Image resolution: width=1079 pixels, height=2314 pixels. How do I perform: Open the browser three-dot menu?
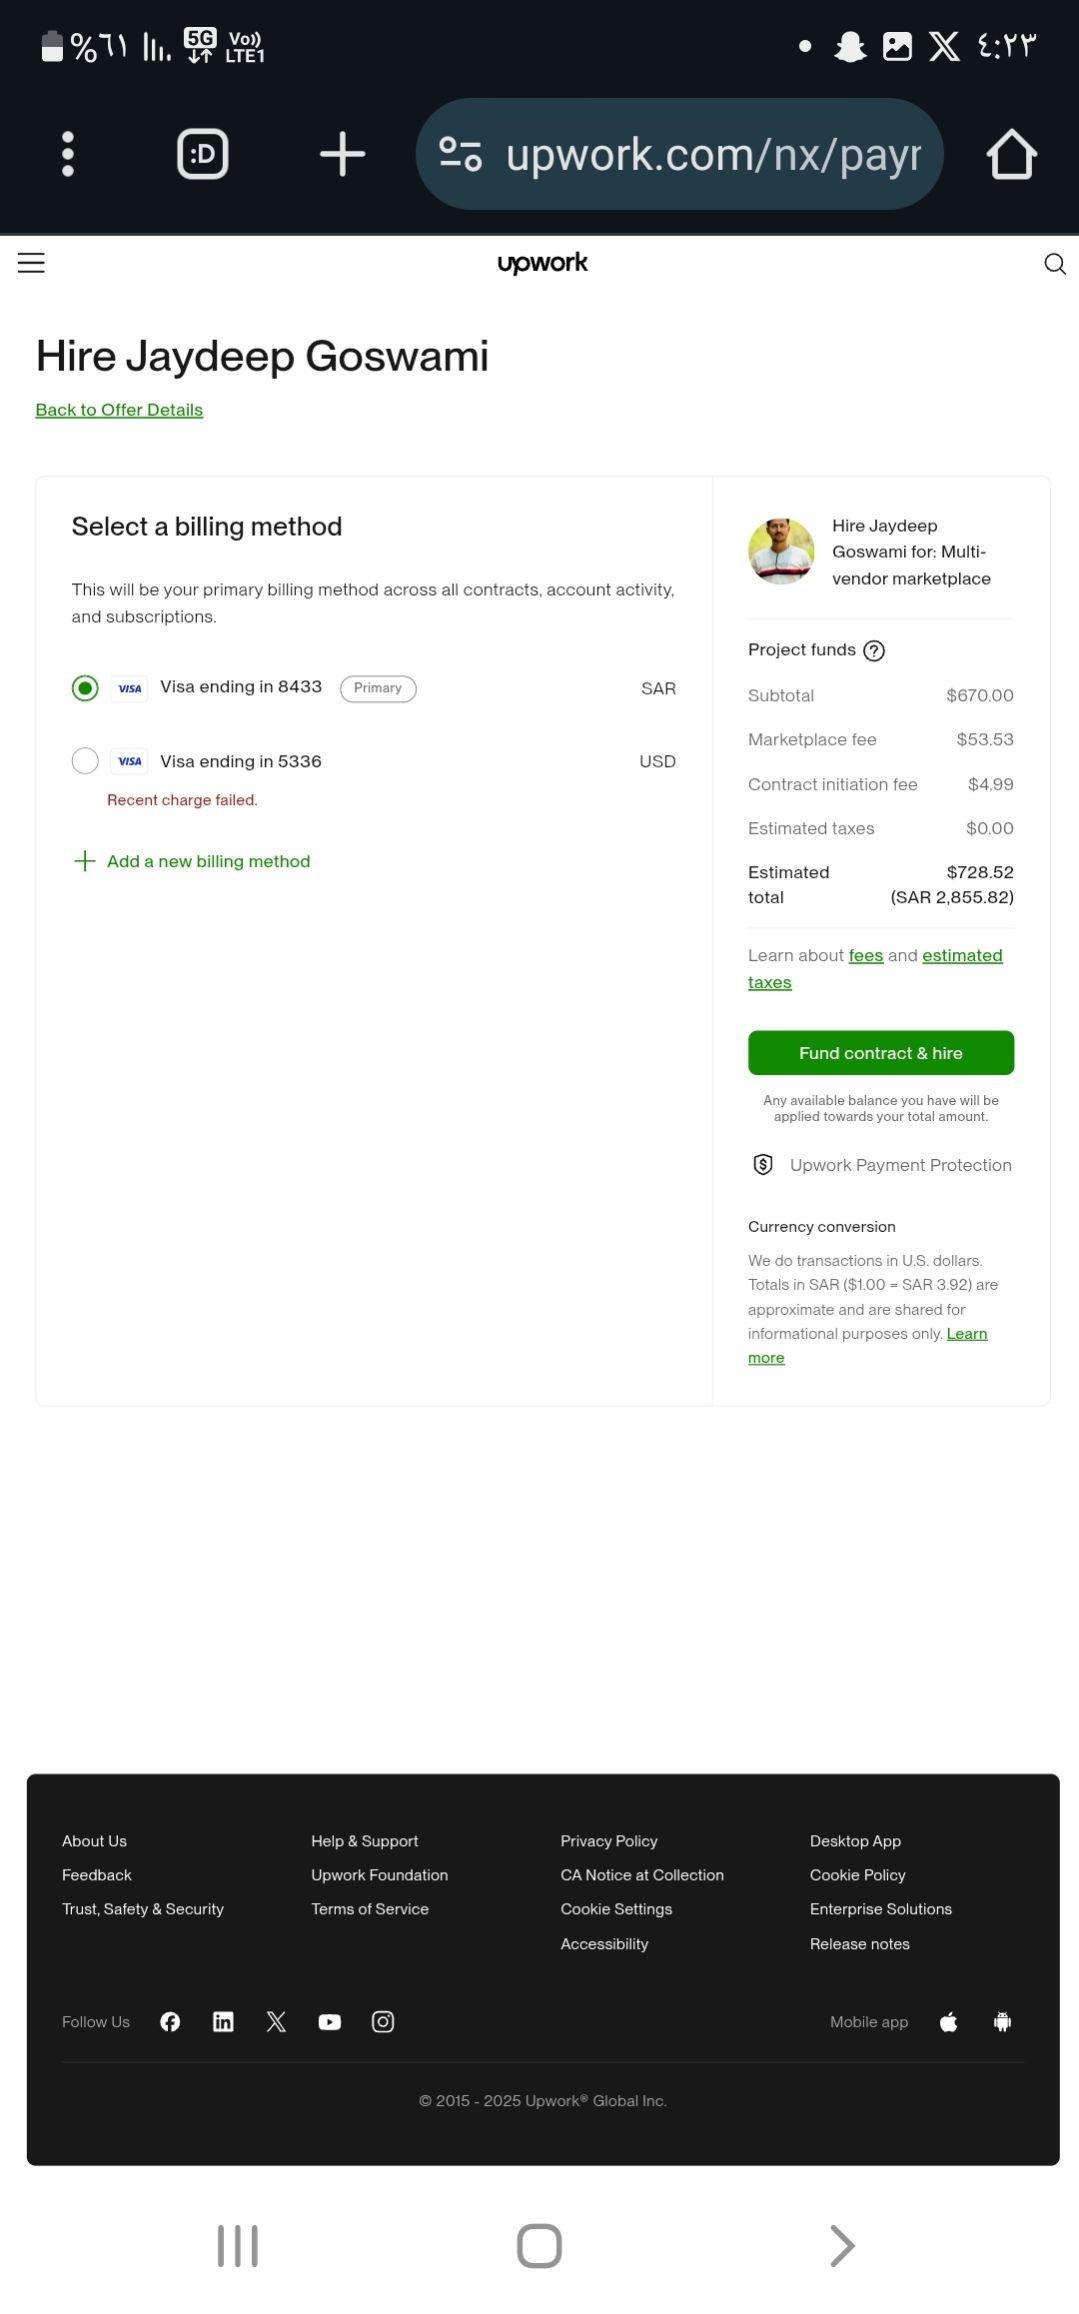point(68,154)
